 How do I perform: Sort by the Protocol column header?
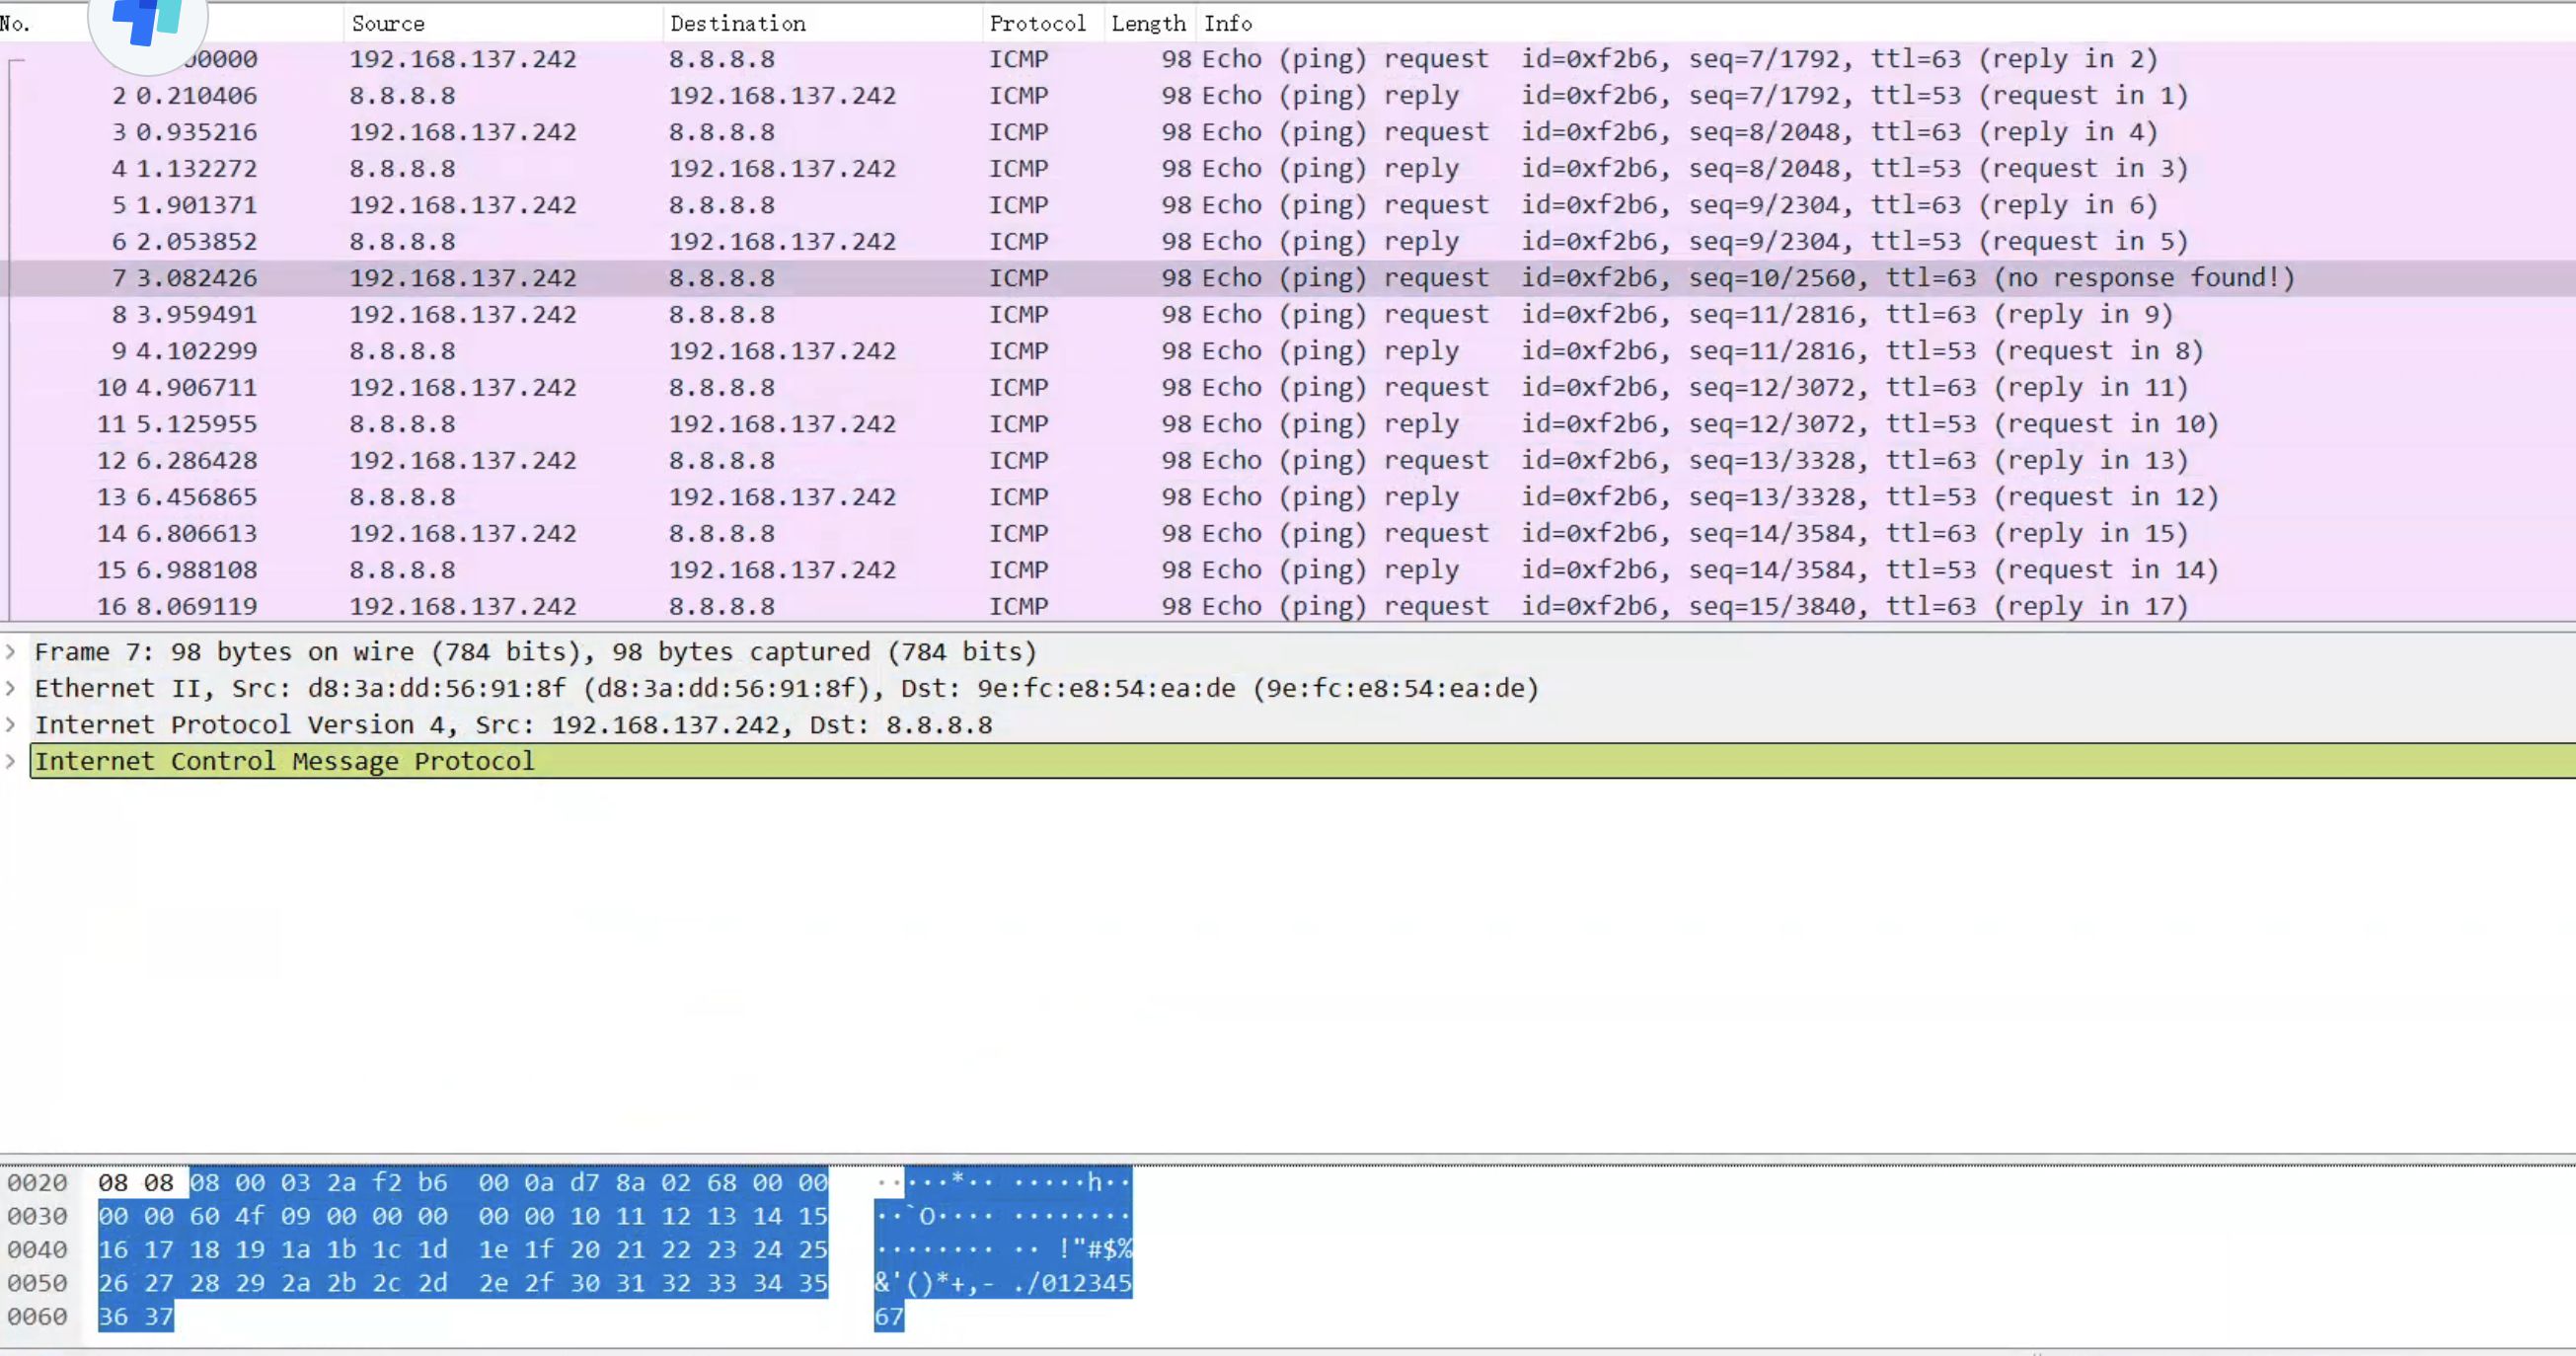point(1037,23)
